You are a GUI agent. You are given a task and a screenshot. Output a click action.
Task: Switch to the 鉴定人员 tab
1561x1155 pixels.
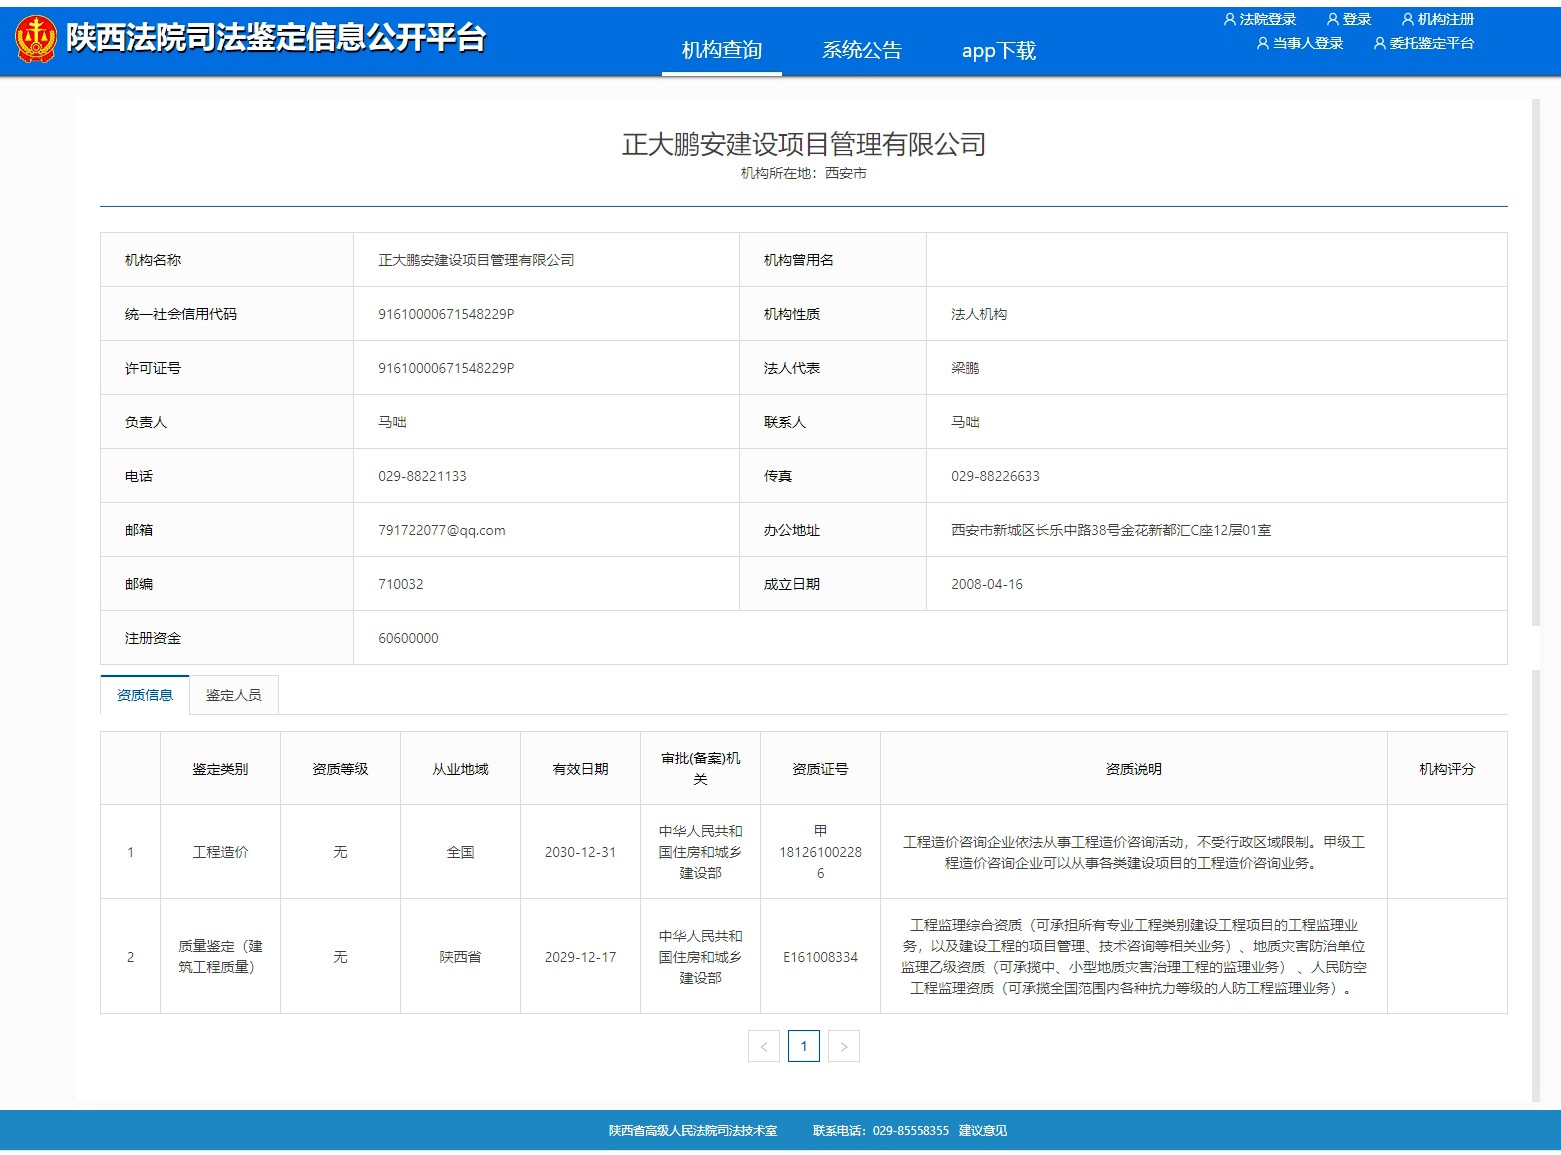coord(234,694)
